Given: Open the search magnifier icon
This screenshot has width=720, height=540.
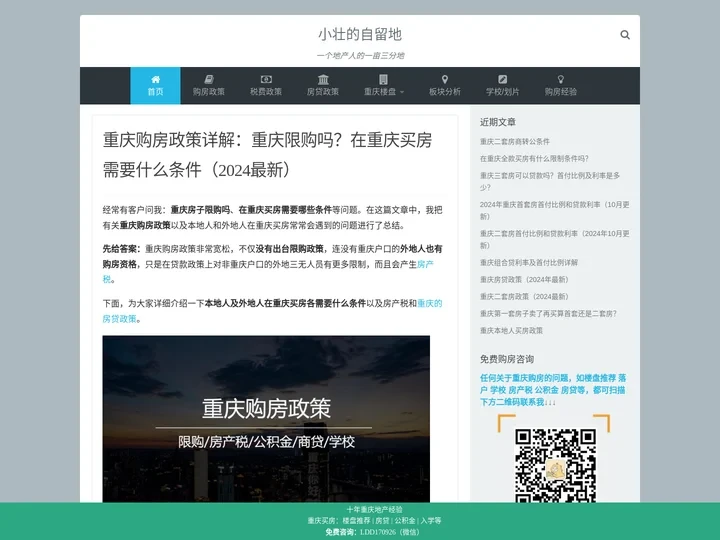Looking at the screenshot, I should click(x=624, y=34).
